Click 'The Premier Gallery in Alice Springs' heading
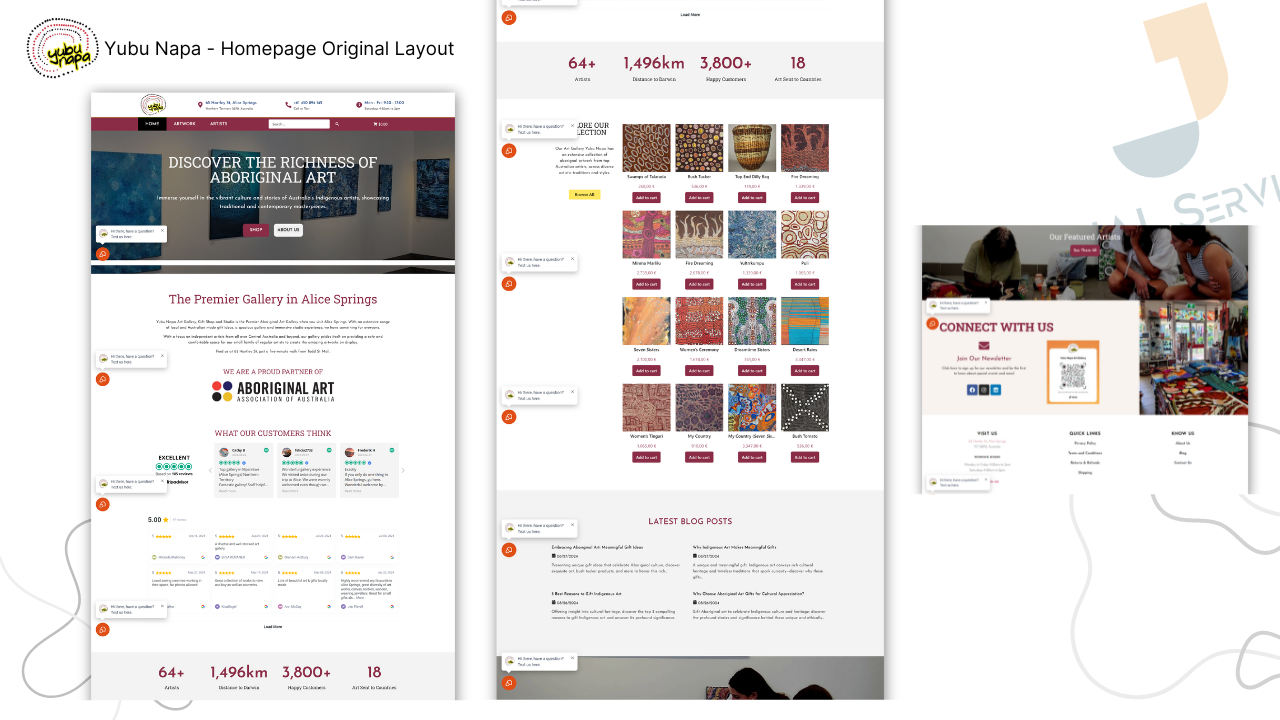The width and height of the screenshot is (1280, 720). coord(273,299)
